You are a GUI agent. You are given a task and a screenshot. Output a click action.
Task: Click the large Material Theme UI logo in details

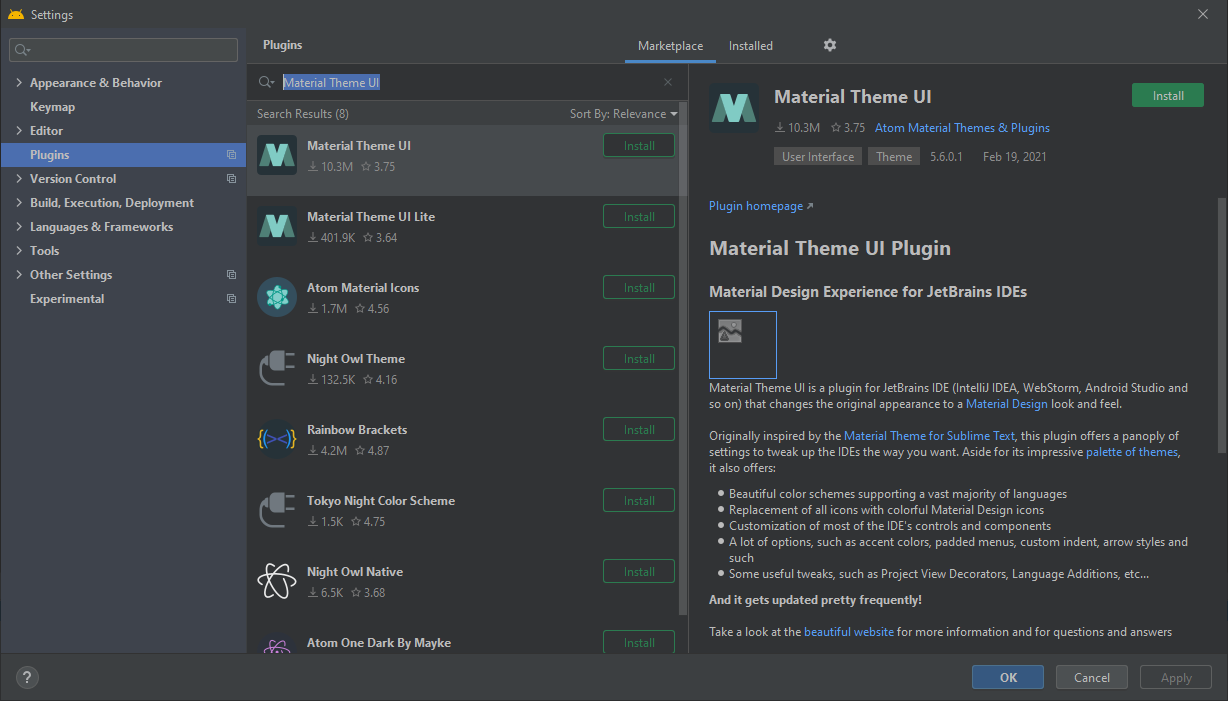[735, 109]
